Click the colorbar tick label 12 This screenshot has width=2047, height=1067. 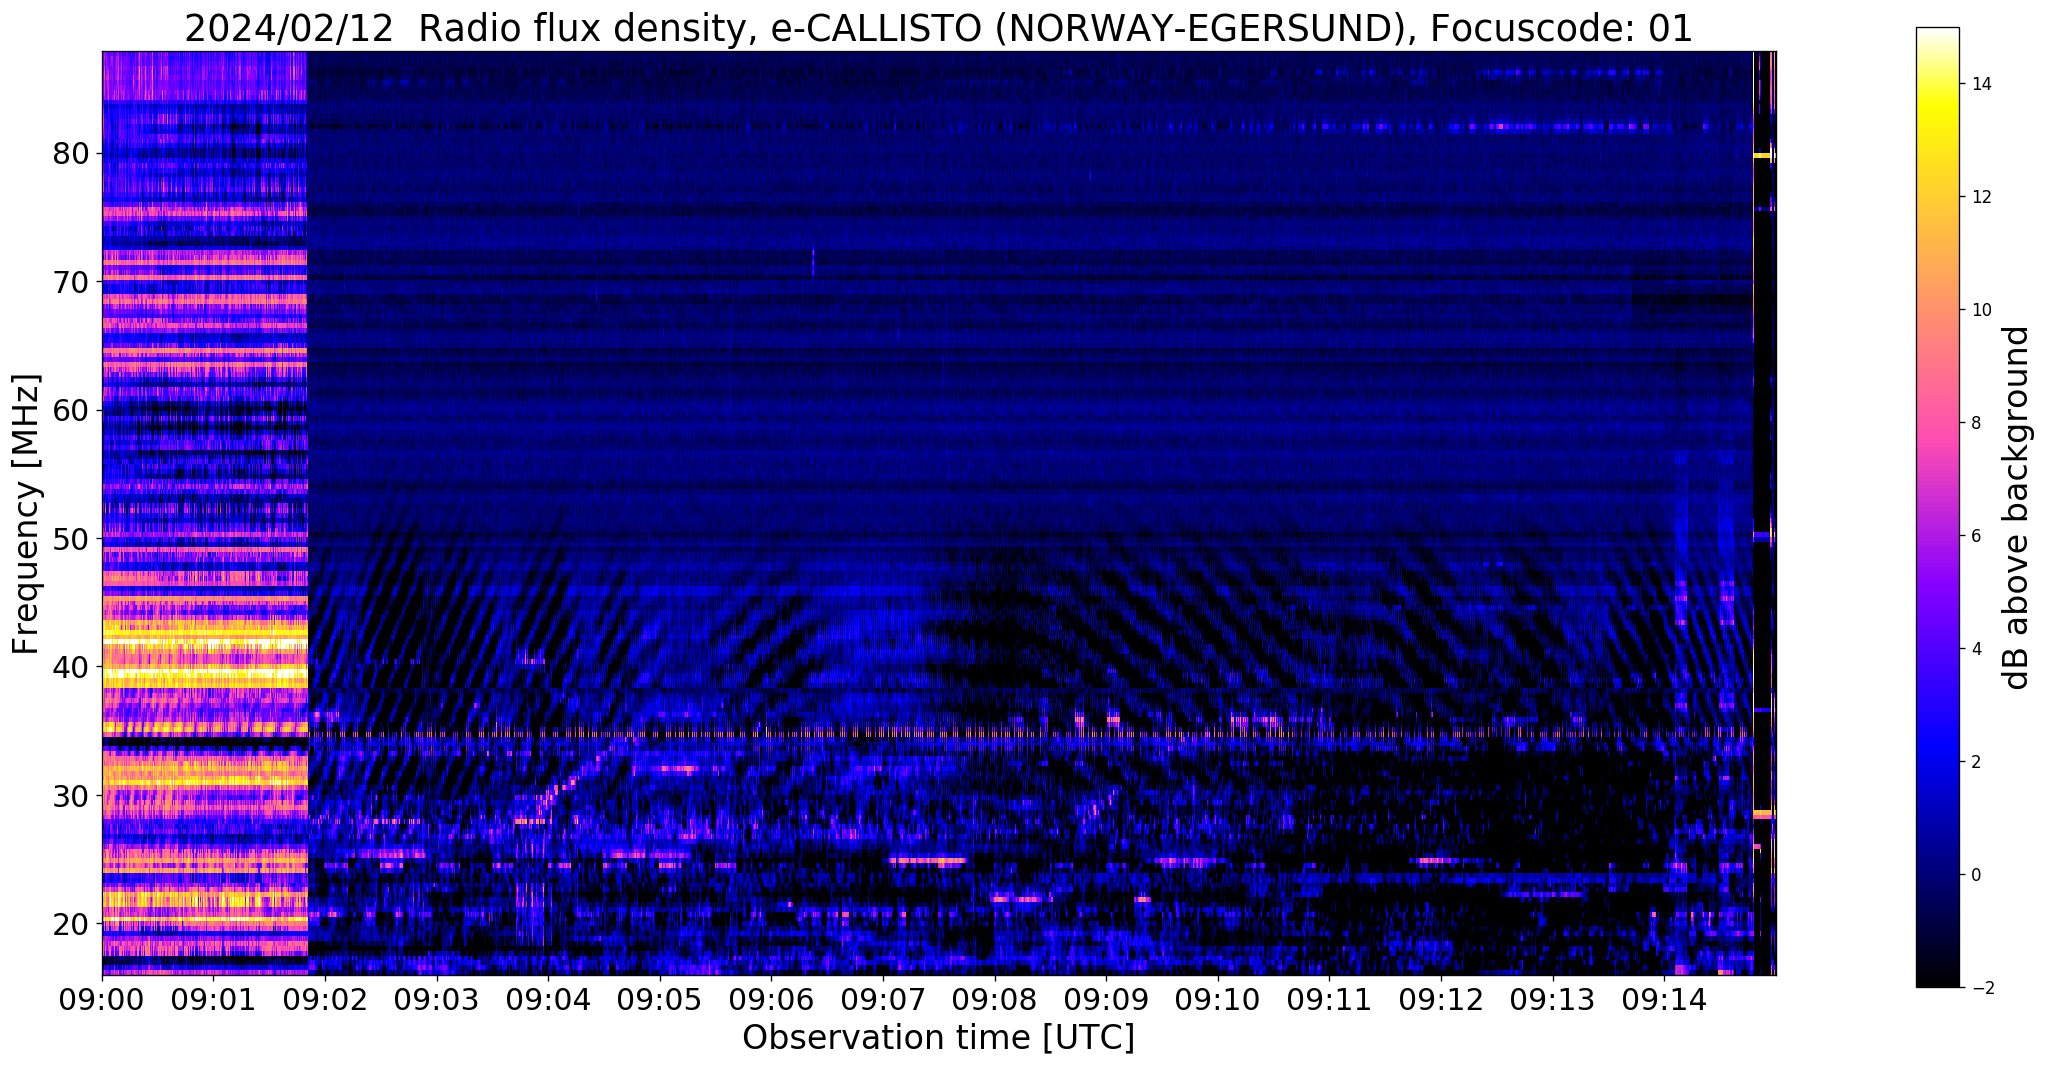1980,197
